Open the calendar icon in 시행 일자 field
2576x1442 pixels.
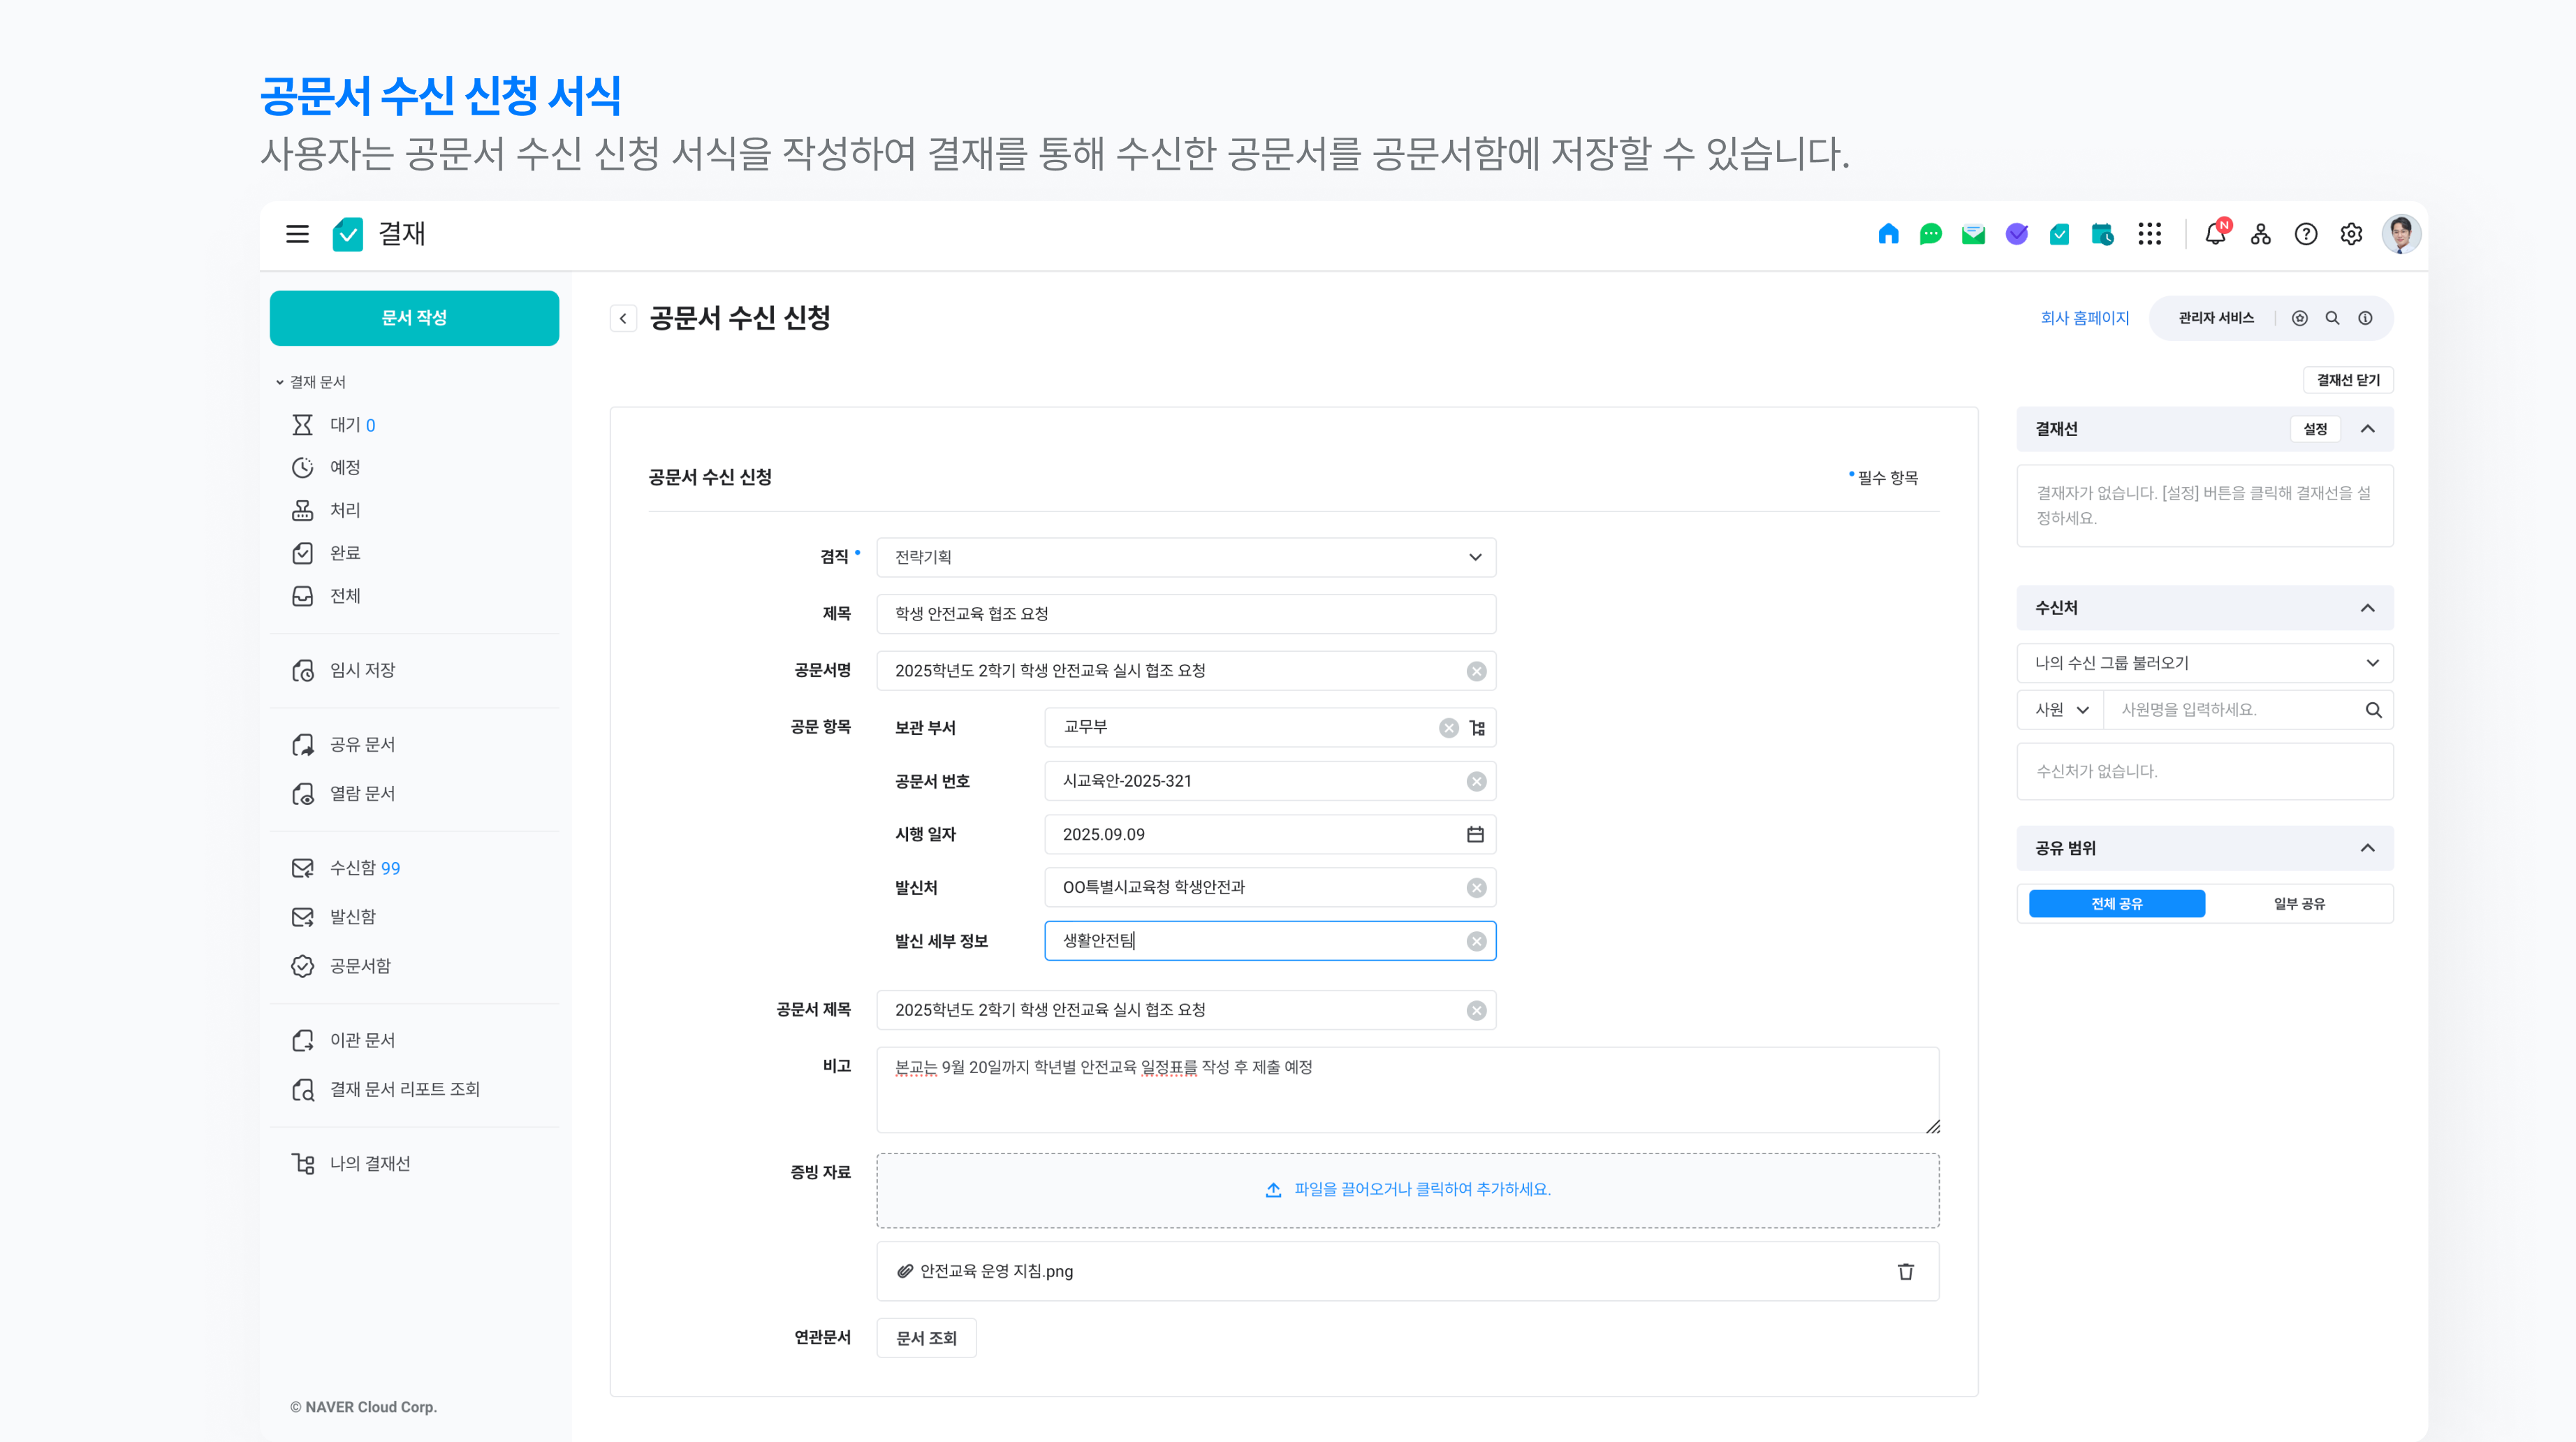[x=1475, y=834]
